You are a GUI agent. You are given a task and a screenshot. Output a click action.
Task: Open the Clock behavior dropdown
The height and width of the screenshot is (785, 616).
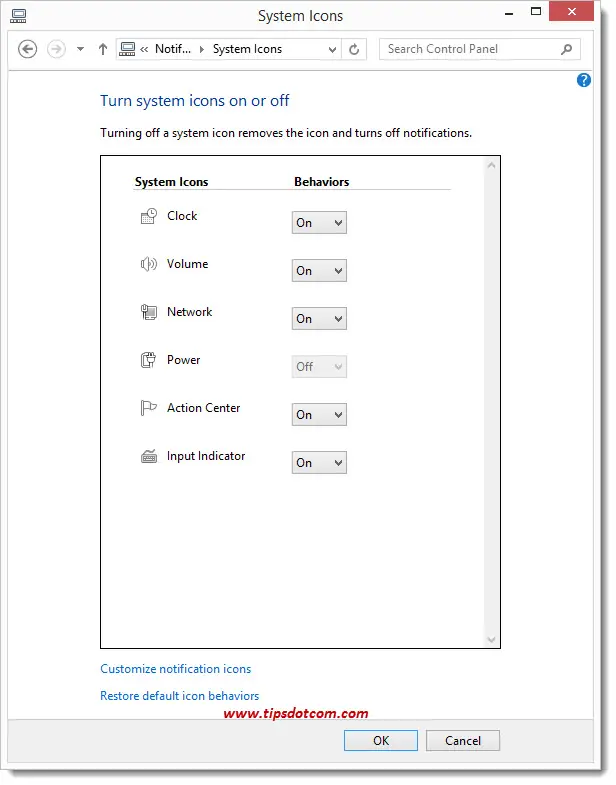point(319,223)
